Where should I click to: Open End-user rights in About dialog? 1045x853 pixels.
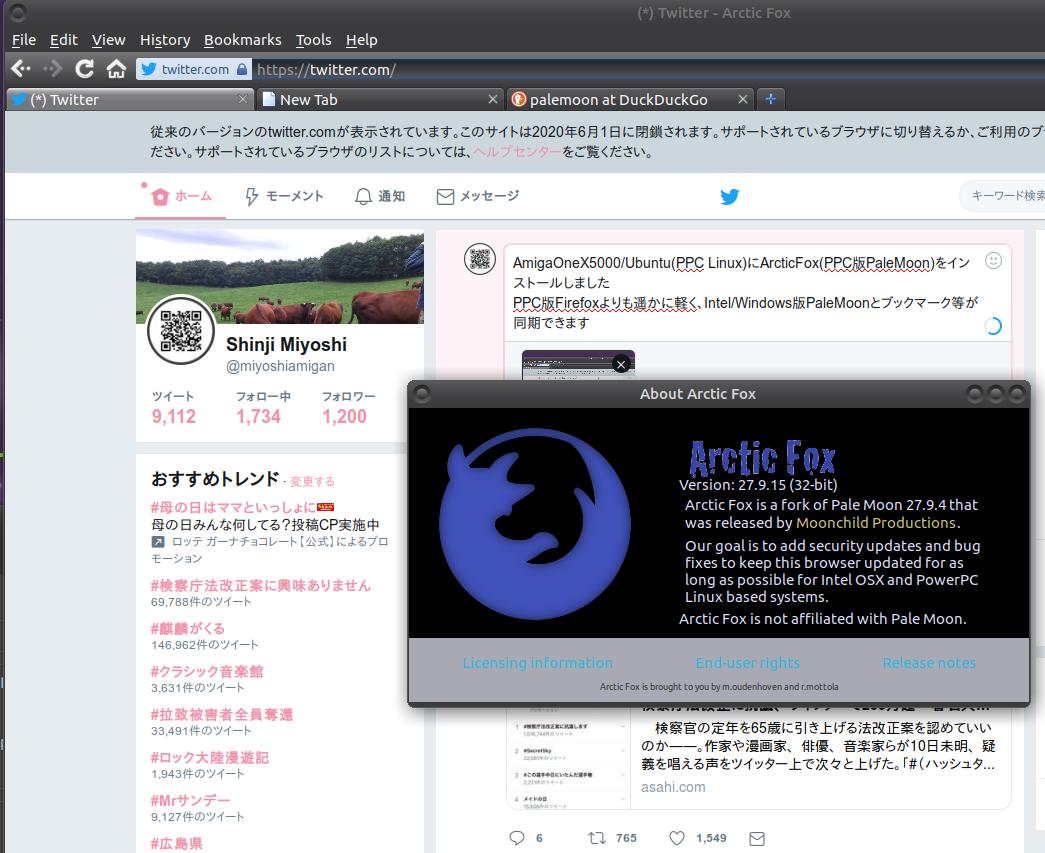tap(747, 663)
